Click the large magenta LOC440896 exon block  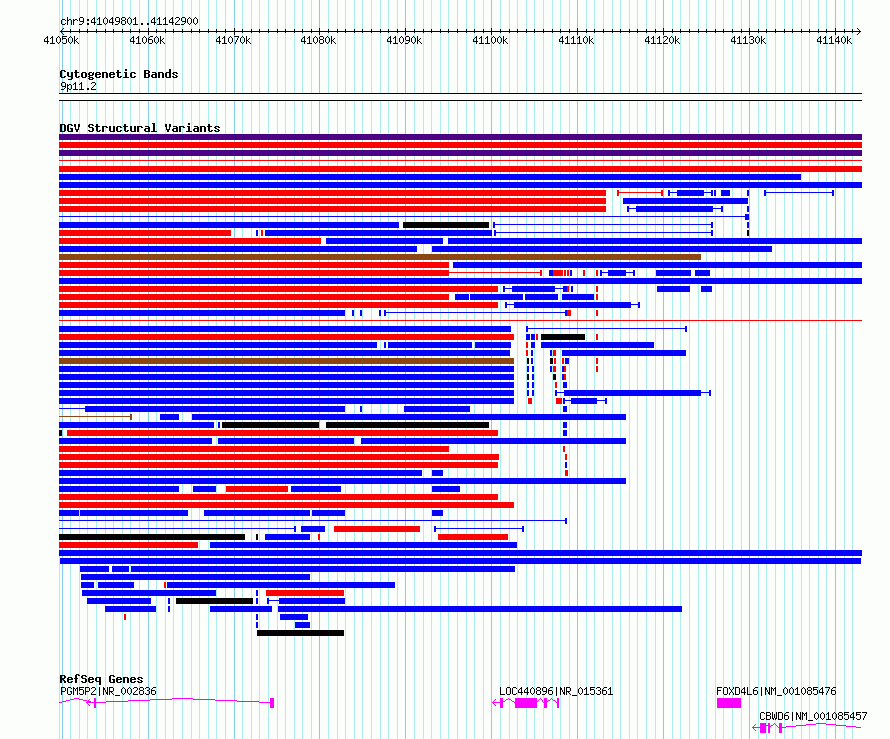tap(526, 703)
